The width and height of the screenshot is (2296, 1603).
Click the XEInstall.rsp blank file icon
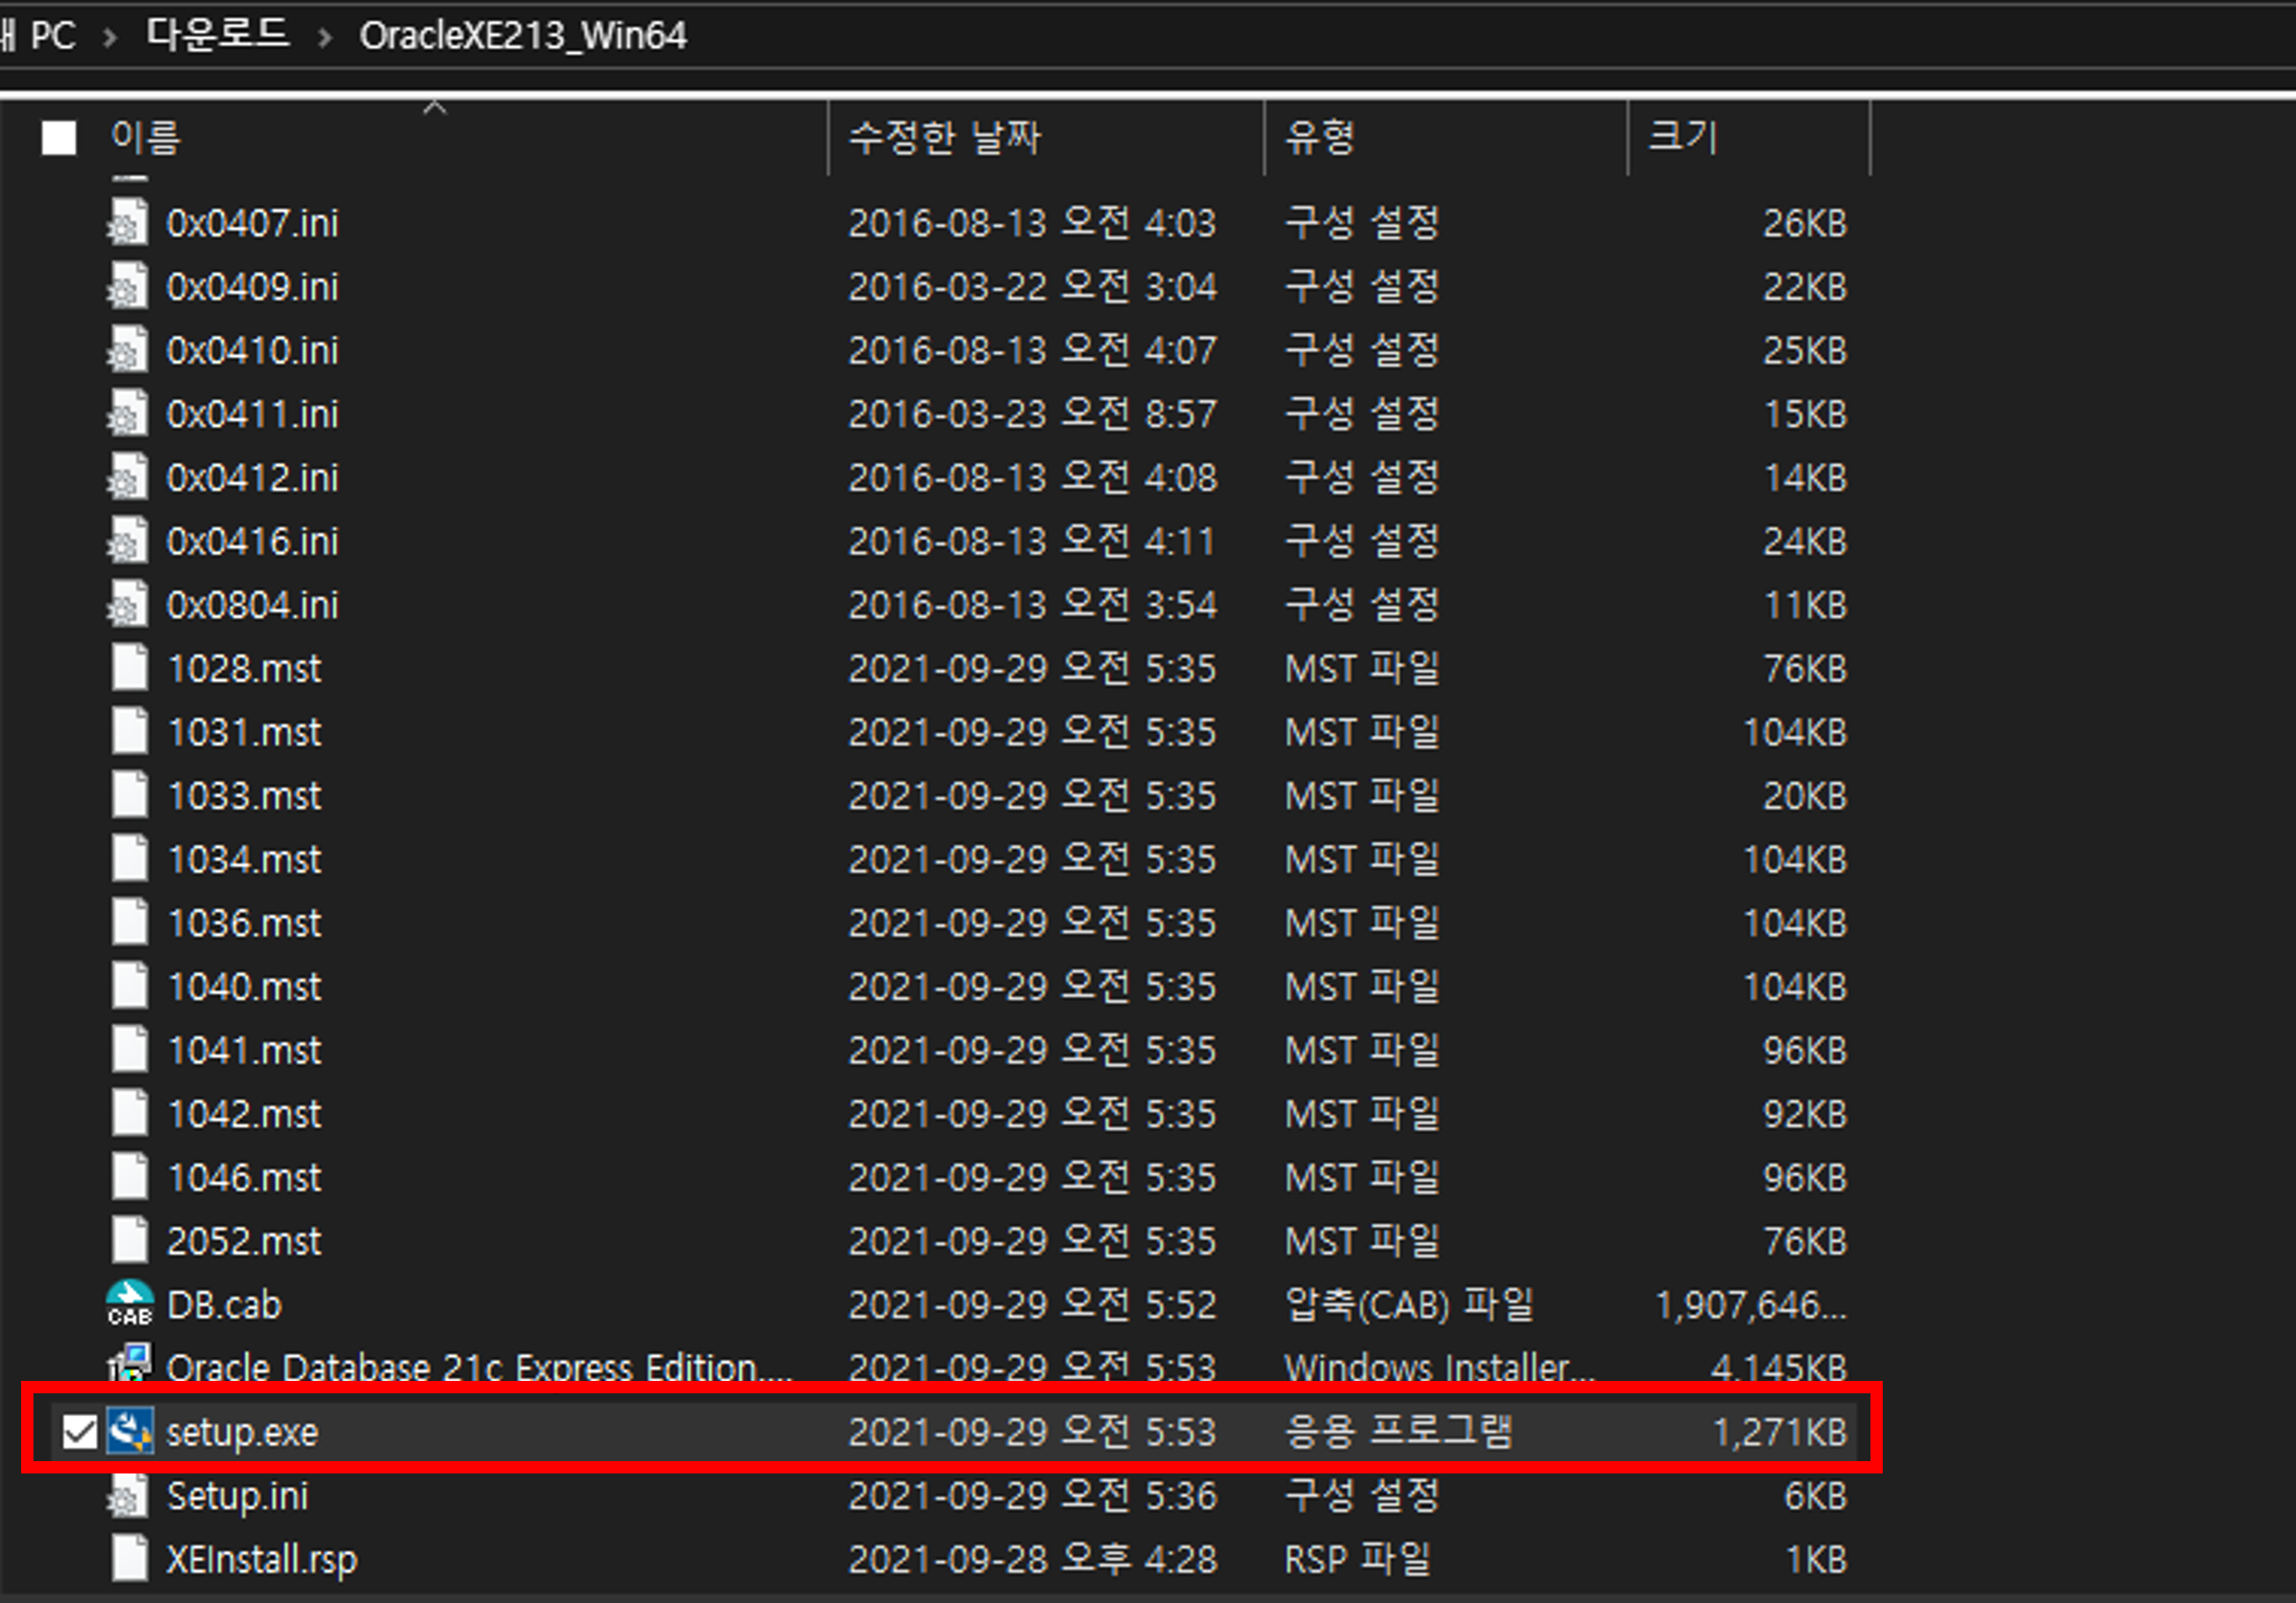point(129,1559)
